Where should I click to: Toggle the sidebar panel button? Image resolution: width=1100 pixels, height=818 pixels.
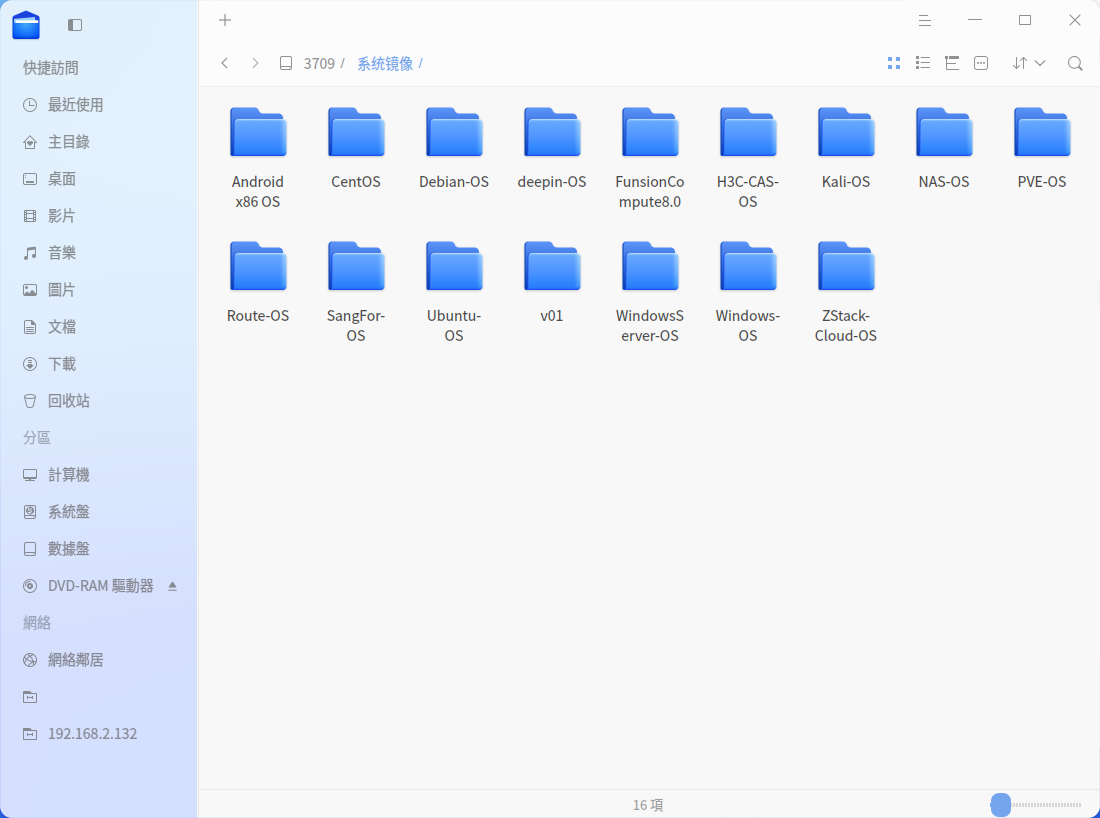coord(75,25)
